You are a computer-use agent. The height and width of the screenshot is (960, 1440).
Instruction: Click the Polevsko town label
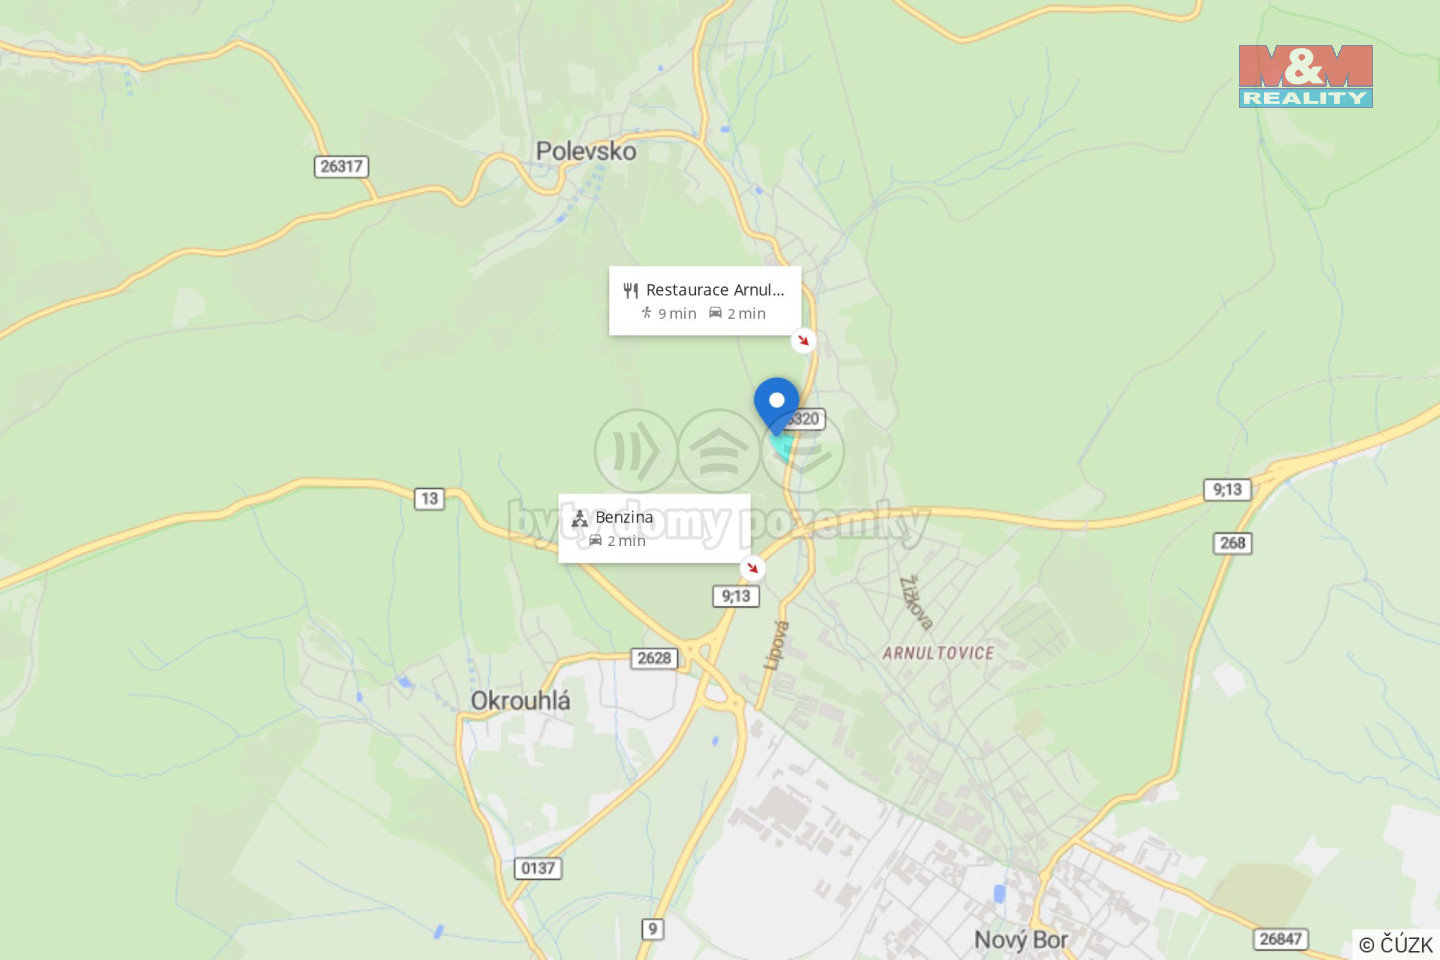coord(586,151)
